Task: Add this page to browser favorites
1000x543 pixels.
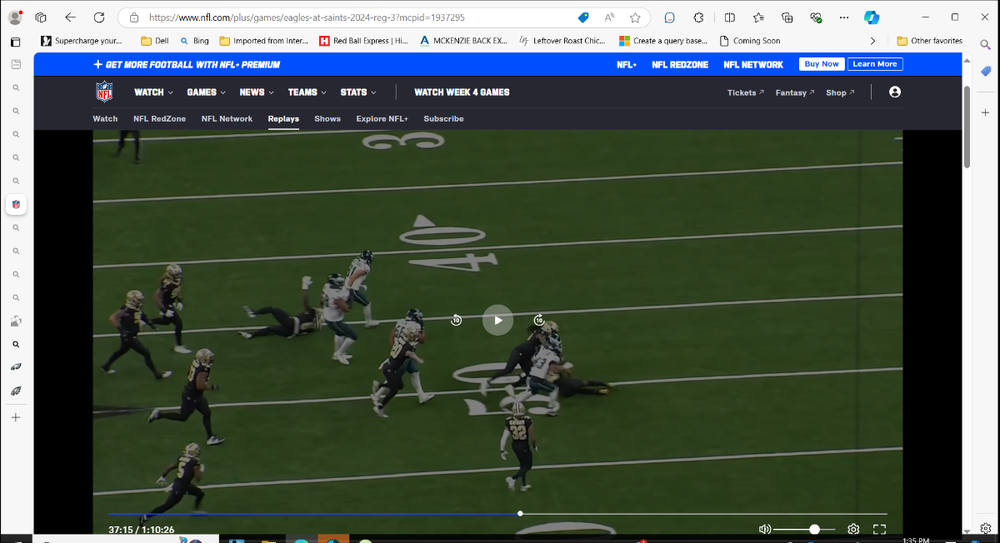Action: 635,17
